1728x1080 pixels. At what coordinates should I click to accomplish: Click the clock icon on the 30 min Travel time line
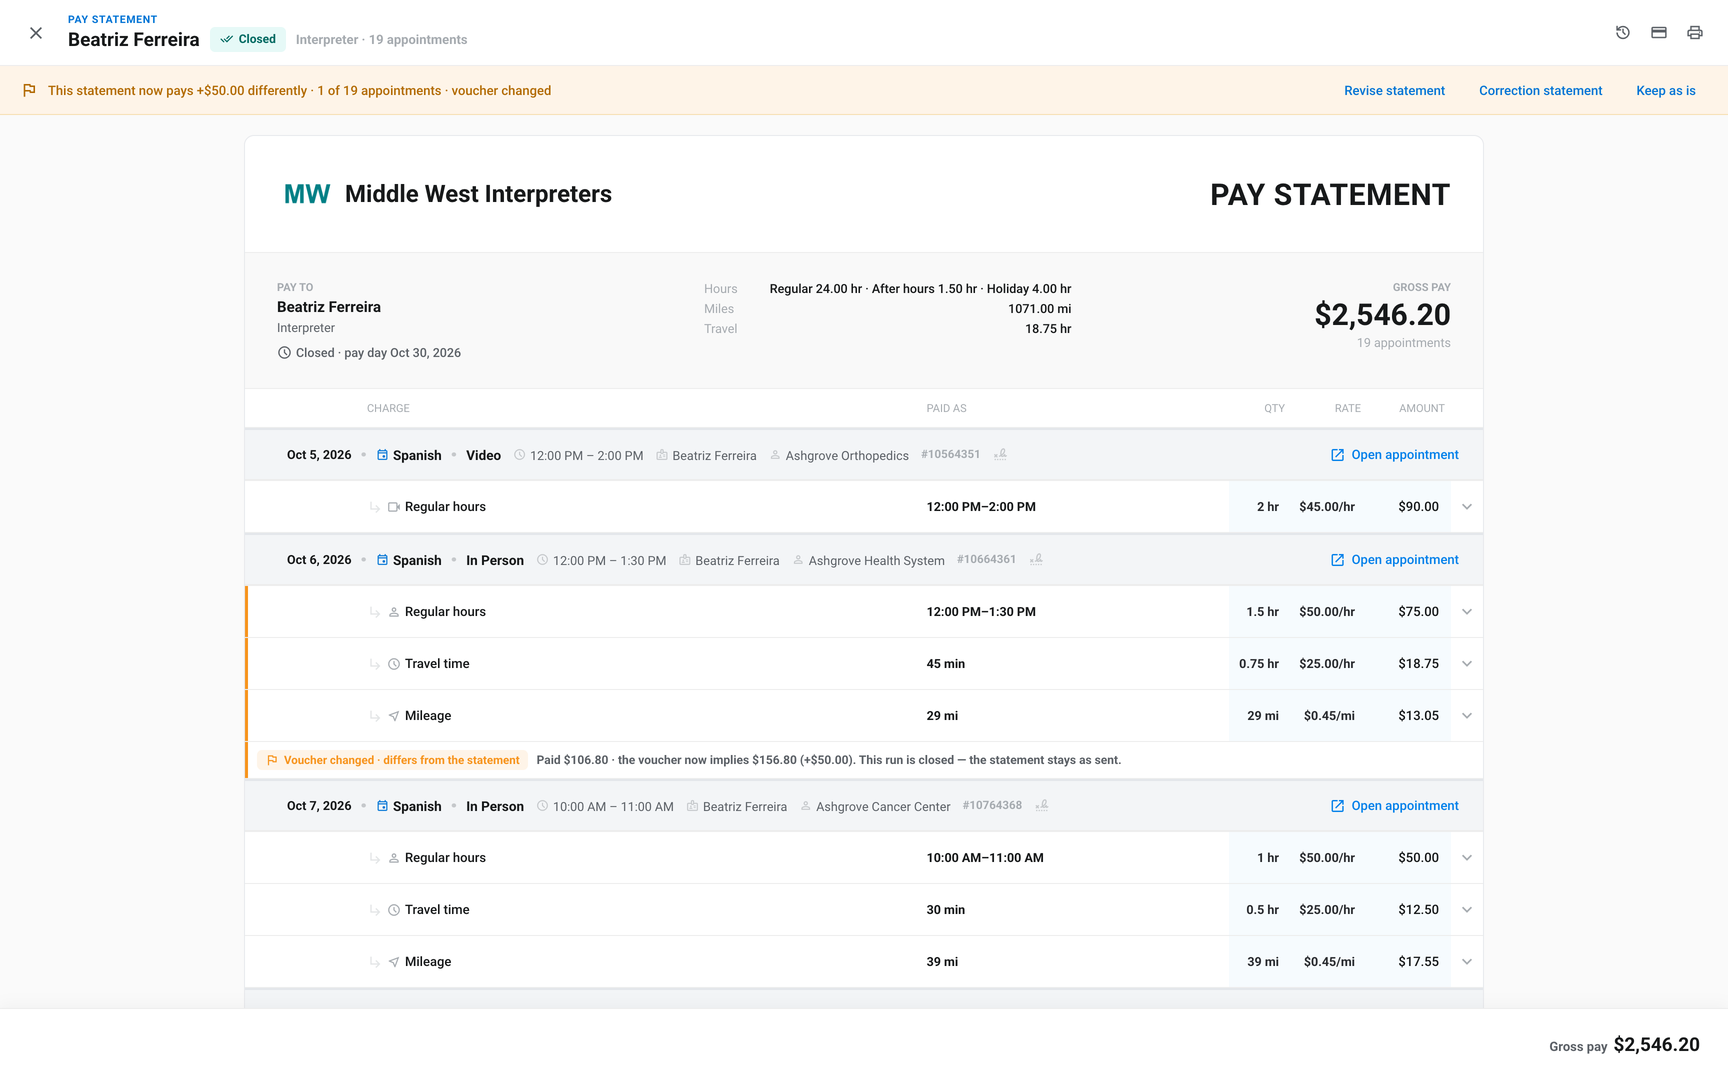(x=394, y=910)
